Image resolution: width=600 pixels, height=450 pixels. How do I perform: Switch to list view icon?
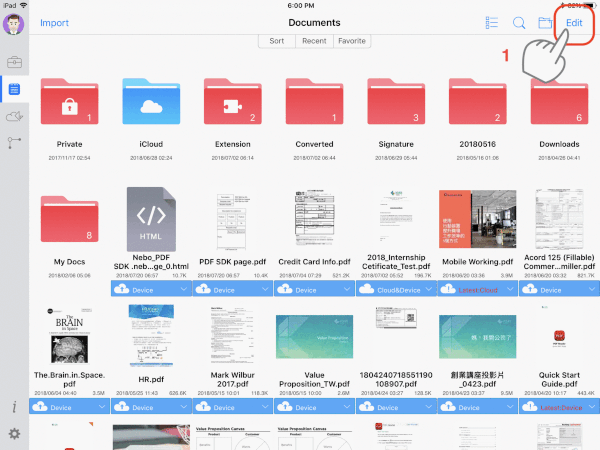492,22
